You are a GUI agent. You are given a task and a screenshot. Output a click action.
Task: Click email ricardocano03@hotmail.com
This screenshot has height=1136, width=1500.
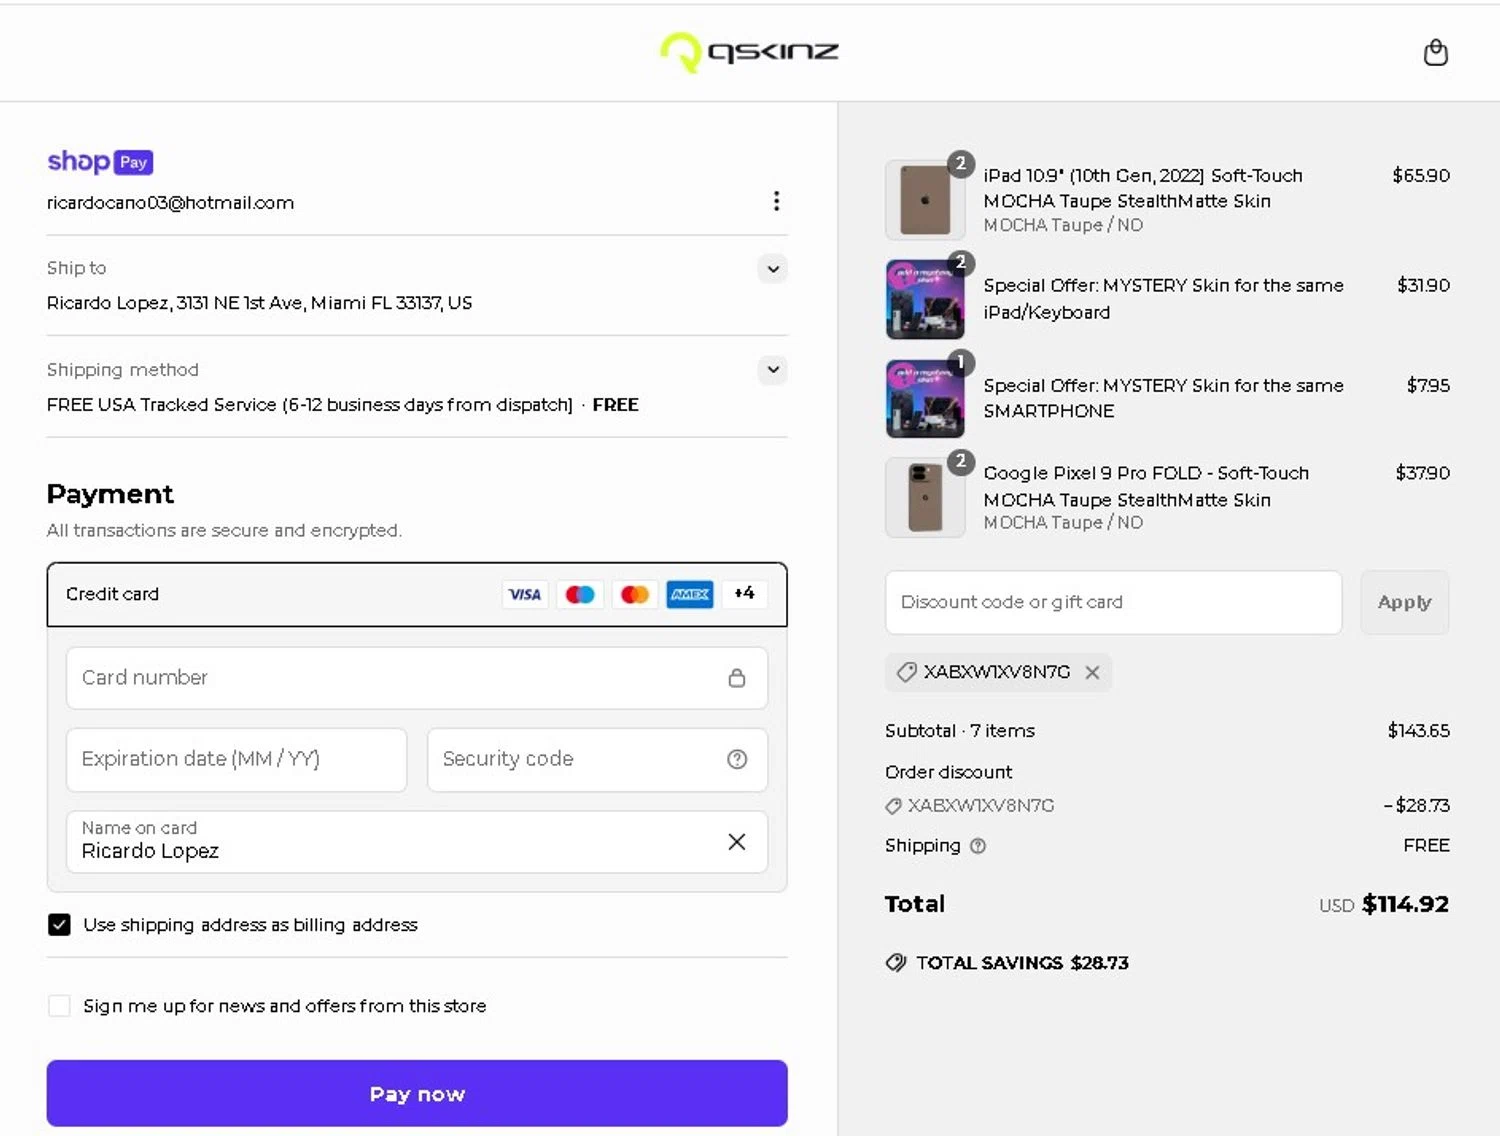[x=170, y=202]
